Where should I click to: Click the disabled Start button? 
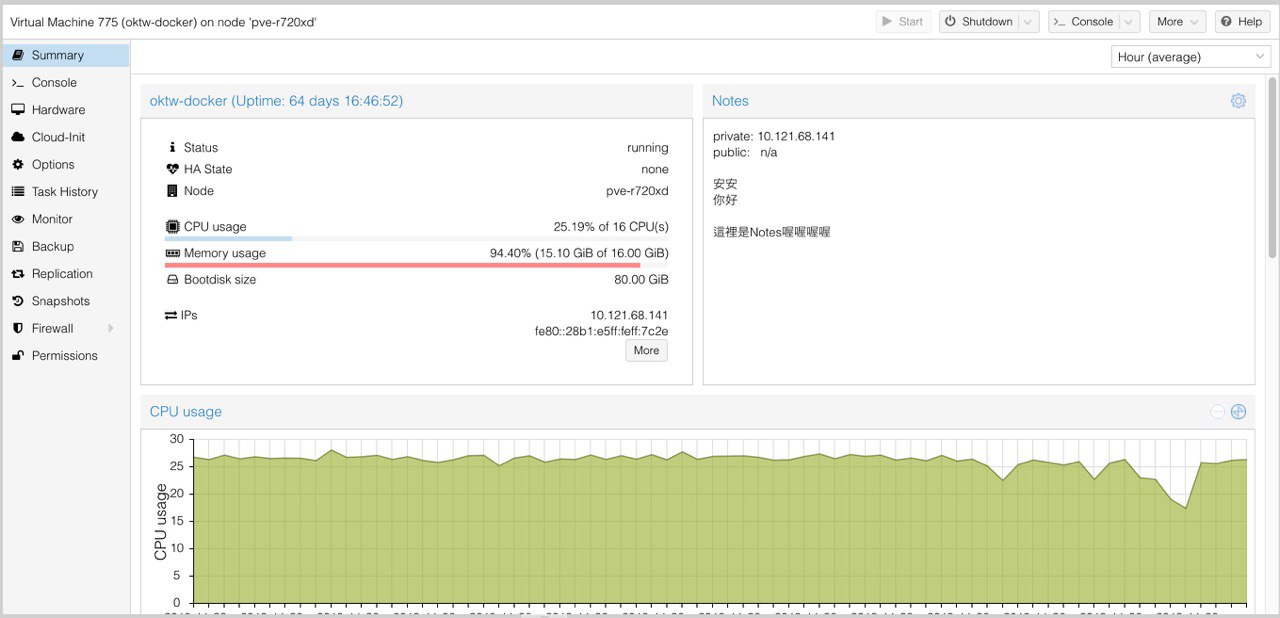[x=903, y=22]
